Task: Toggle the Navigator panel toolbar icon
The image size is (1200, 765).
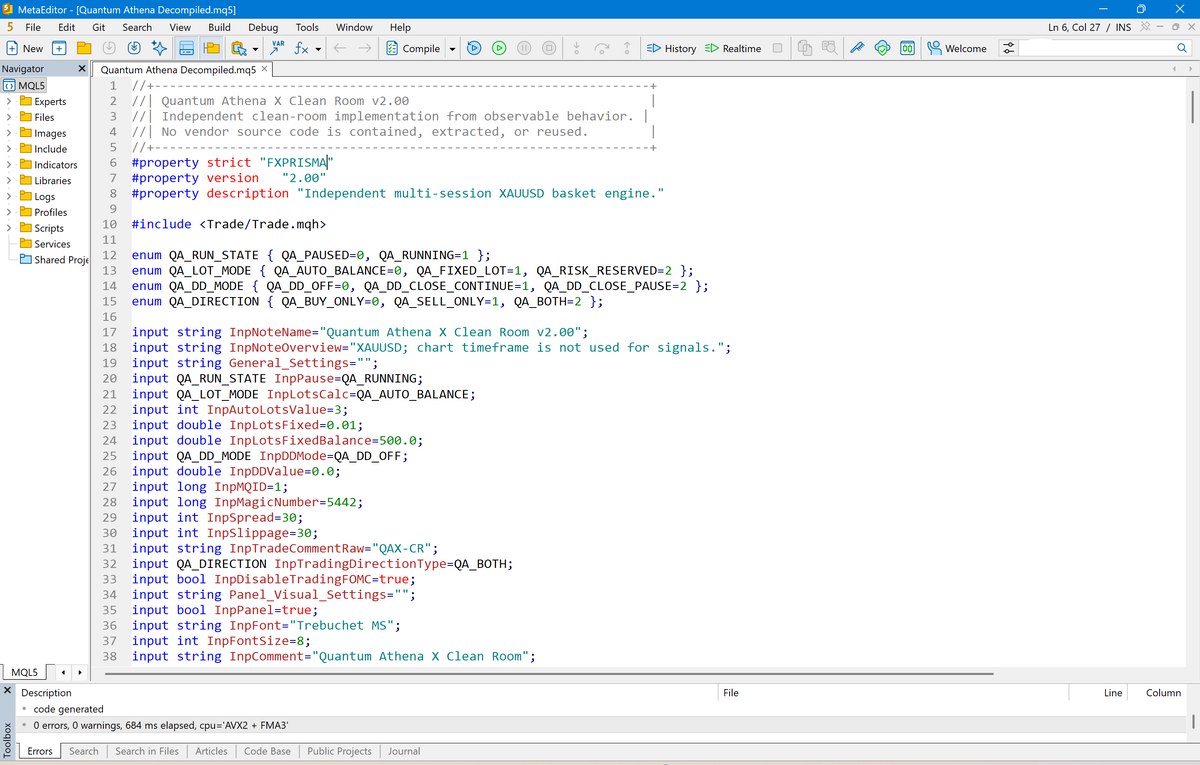Action: (211, 48)
